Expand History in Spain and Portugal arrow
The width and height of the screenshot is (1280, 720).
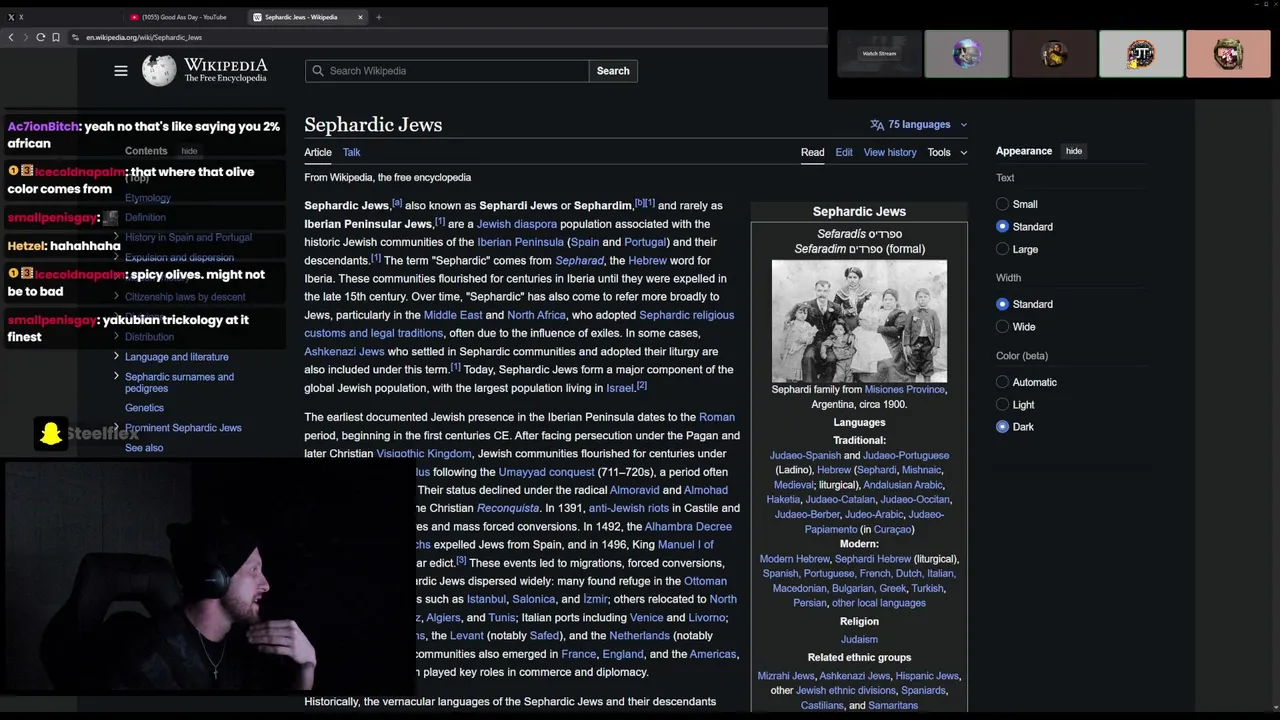click(x=116, y=237)
